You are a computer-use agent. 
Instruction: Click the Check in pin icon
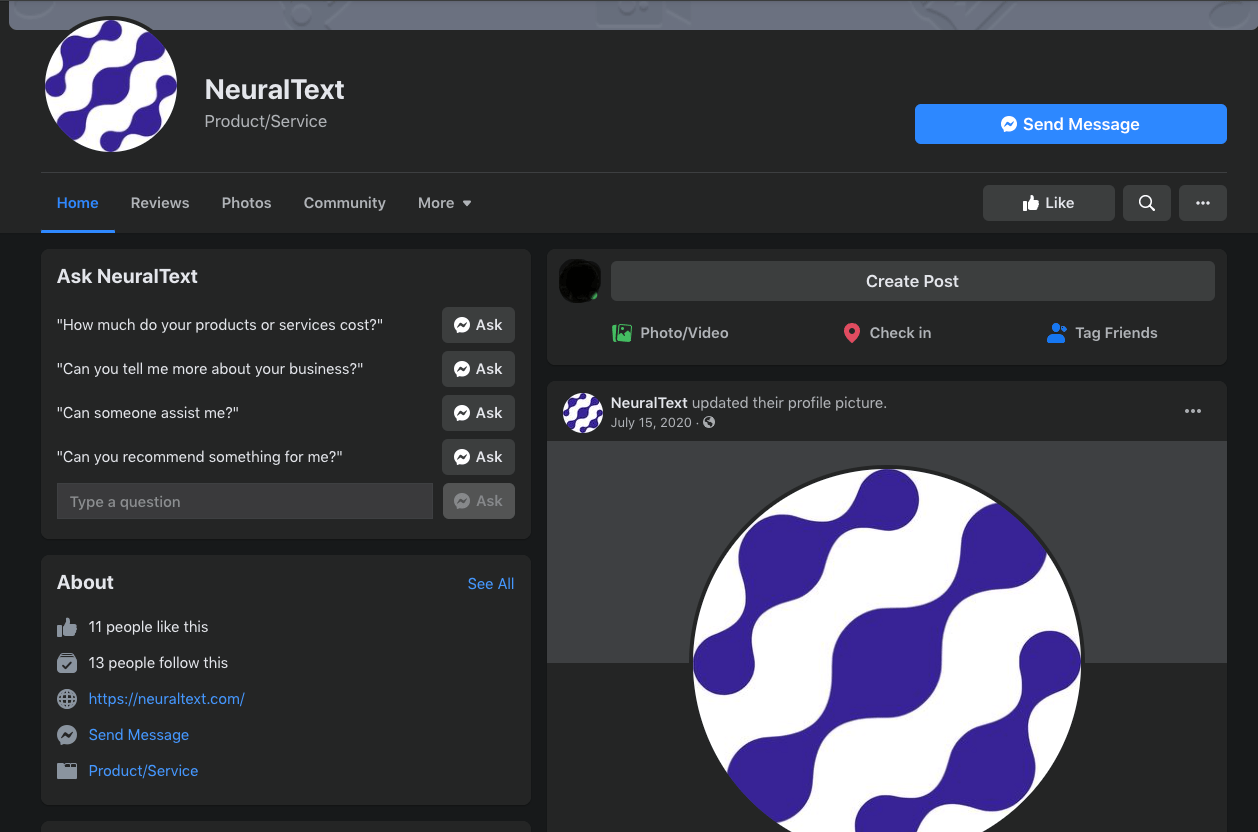click(x=851, y=332)
